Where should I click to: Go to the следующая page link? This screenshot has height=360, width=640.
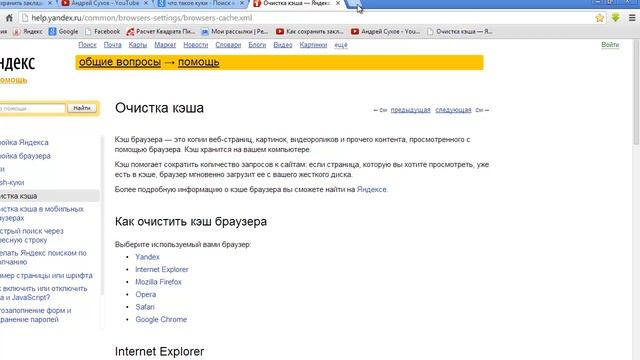(x=453, y=110)
